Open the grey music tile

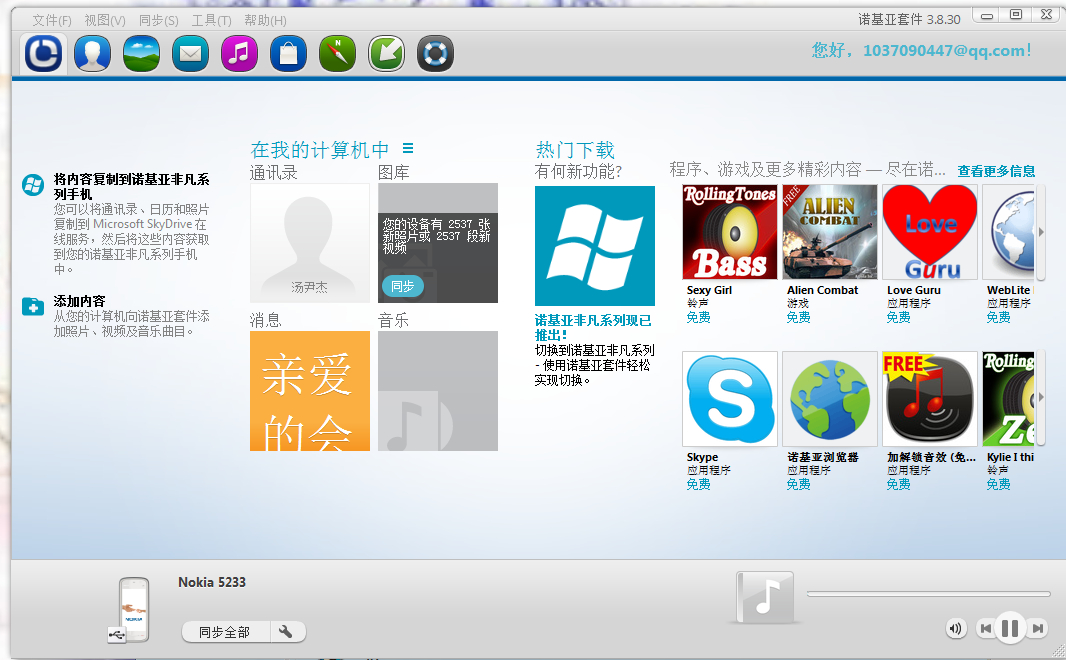click(438, 391)
